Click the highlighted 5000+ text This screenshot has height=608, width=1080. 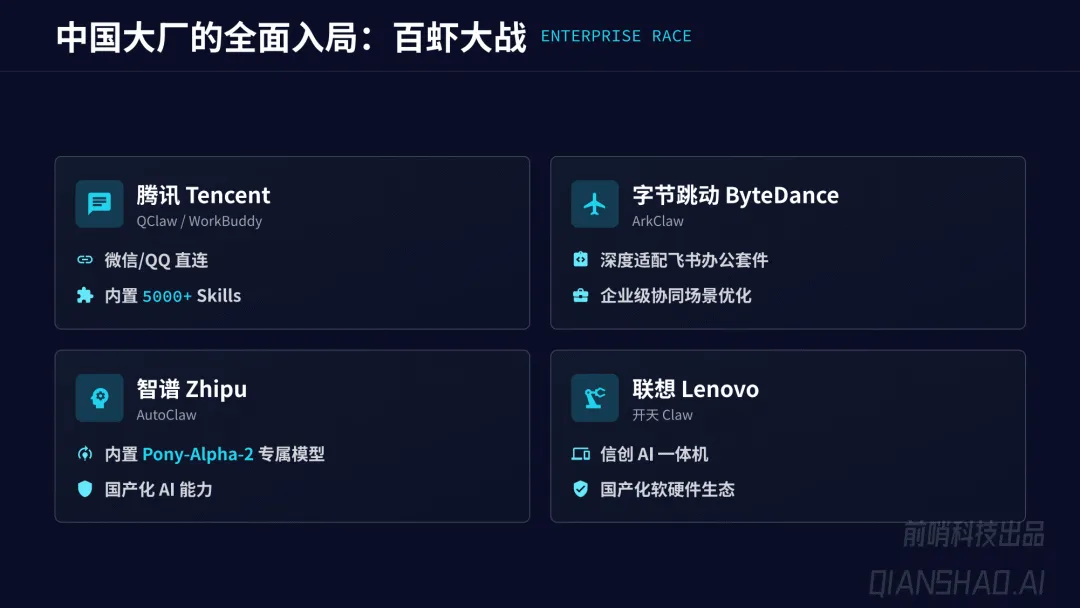166,296
